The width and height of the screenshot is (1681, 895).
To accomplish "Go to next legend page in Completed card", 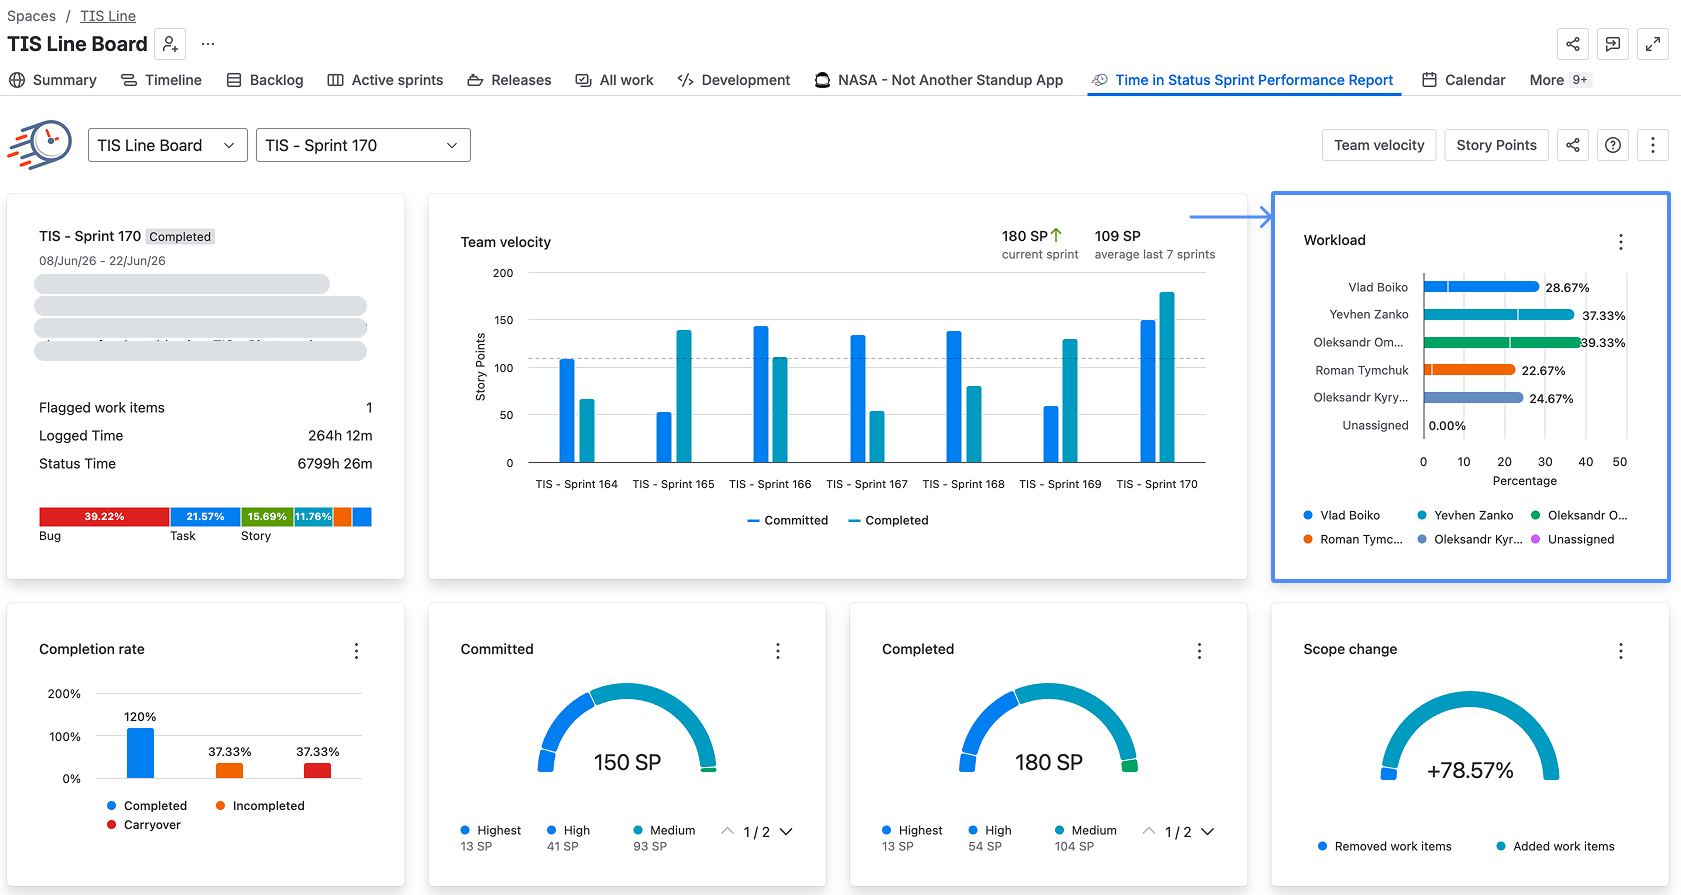I will (x=1208, y=831).
